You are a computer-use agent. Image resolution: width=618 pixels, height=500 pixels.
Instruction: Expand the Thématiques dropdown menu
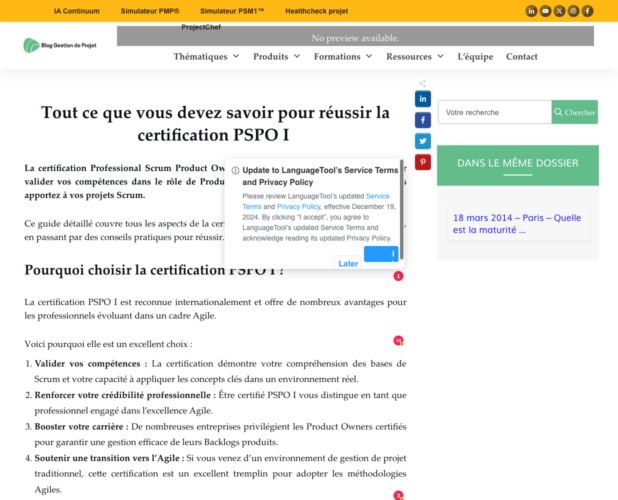(206, 57)
